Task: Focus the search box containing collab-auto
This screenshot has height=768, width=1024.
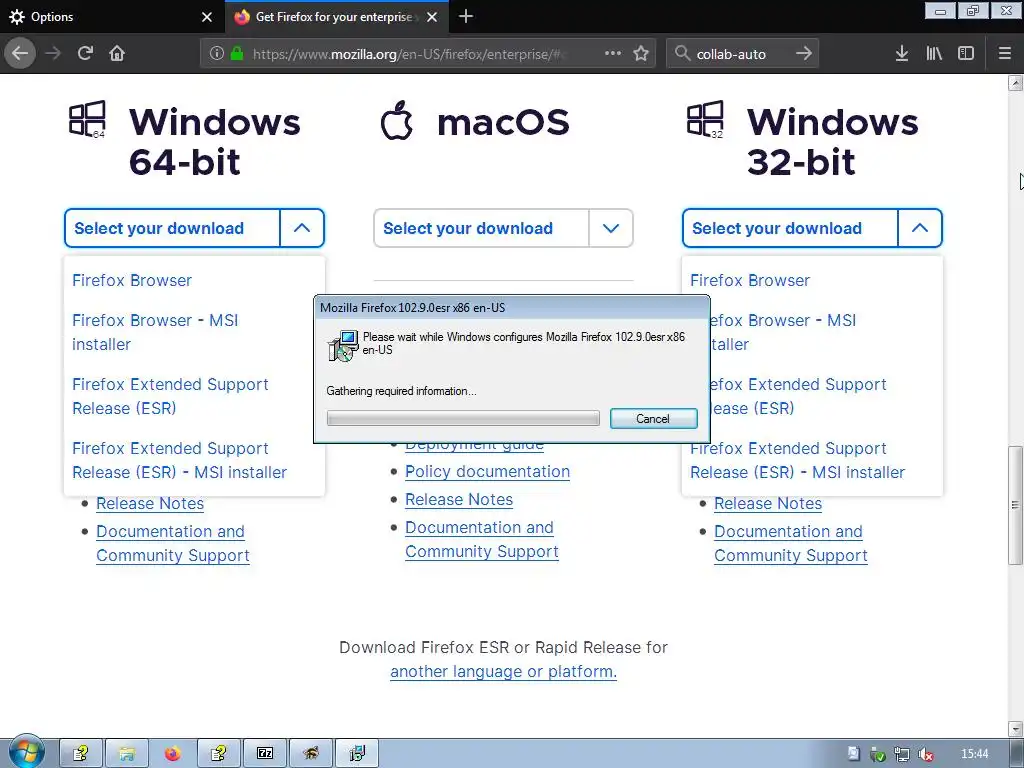Action: tap(741, 54)
